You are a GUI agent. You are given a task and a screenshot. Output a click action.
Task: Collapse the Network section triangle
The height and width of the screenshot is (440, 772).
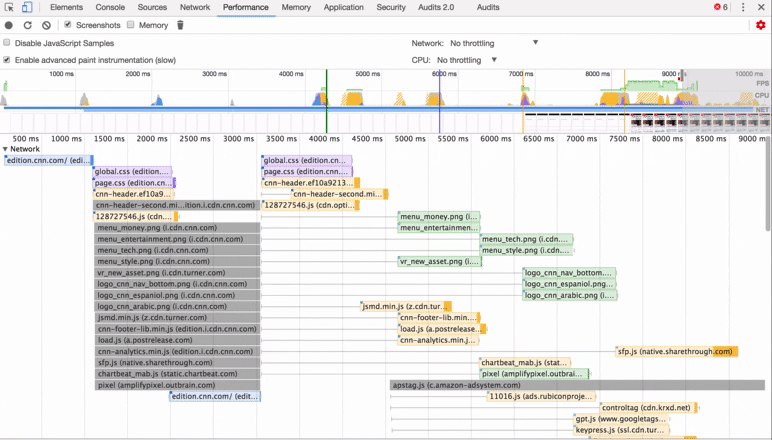[5, 149]
